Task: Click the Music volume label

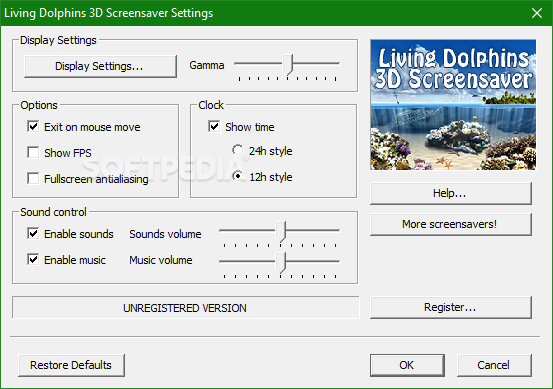Action: coord(161,260)
